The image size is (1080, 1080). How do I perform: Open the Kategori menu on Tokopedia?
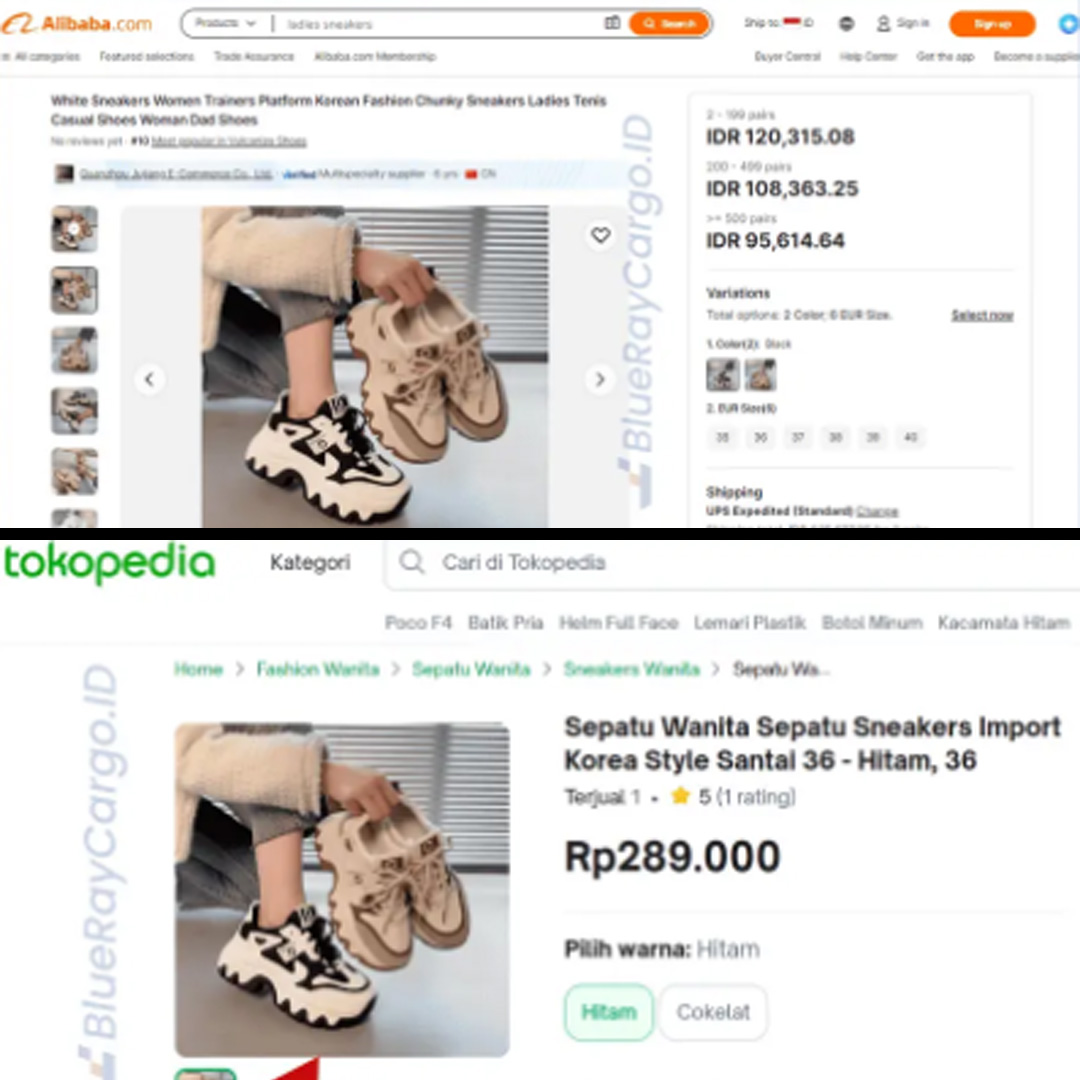tap(310, 563)
